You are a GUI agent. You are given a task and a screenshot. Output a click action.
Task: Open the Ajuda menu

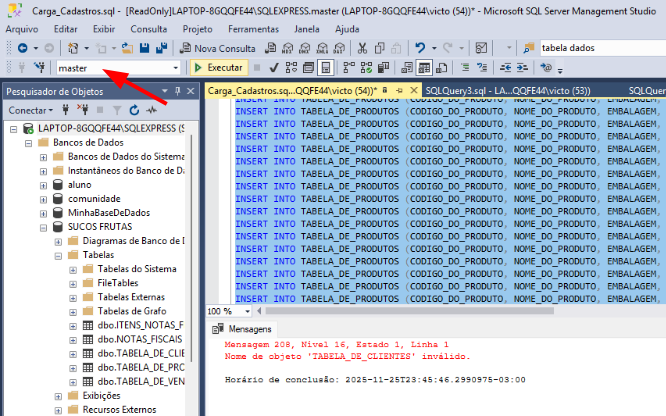click(347, 29)
